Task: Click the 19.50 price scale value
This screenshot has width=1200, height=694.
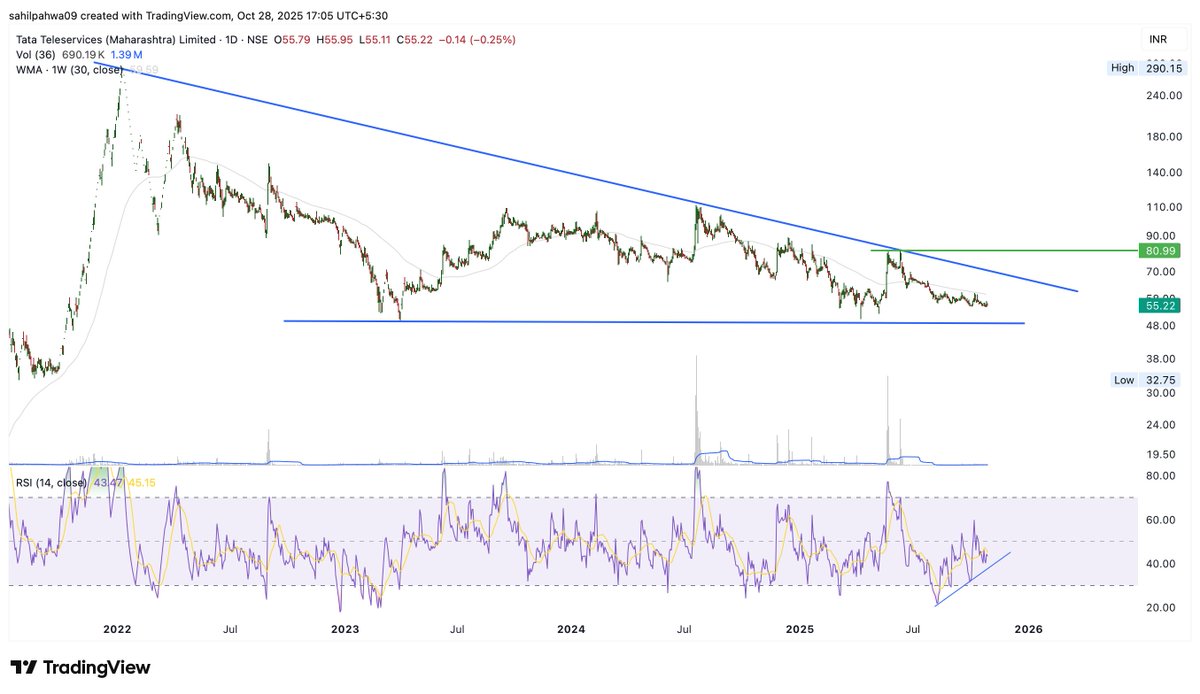Action: (1160, 454)
